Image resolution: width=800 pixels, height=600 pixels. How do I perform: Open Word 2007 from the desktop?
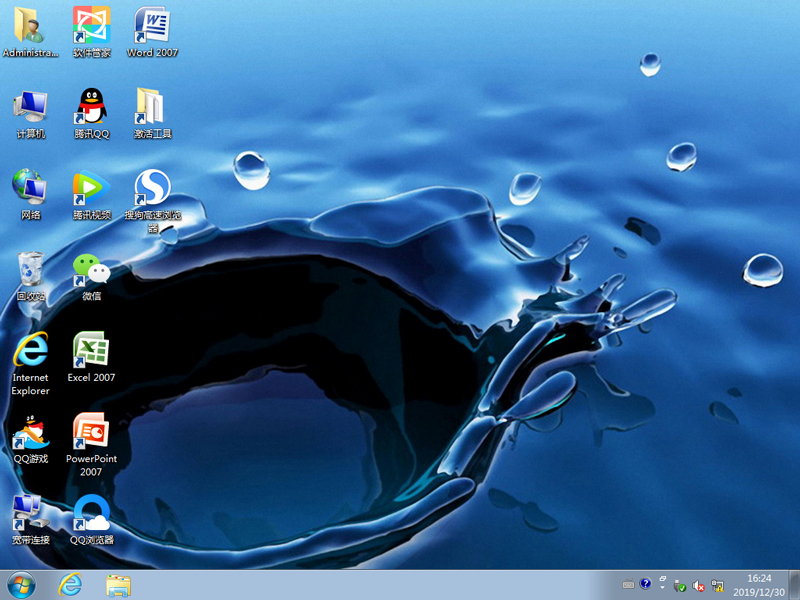pyautogui.click(x=150, y=25)
